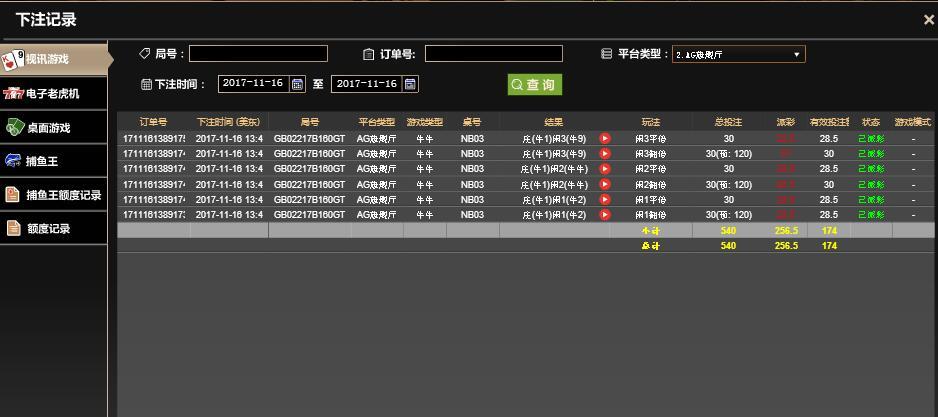This screenshot has width=938, height=417.
Task: Click the 总投注 column header
Action: pyautogui.click(x=728, y=122)
